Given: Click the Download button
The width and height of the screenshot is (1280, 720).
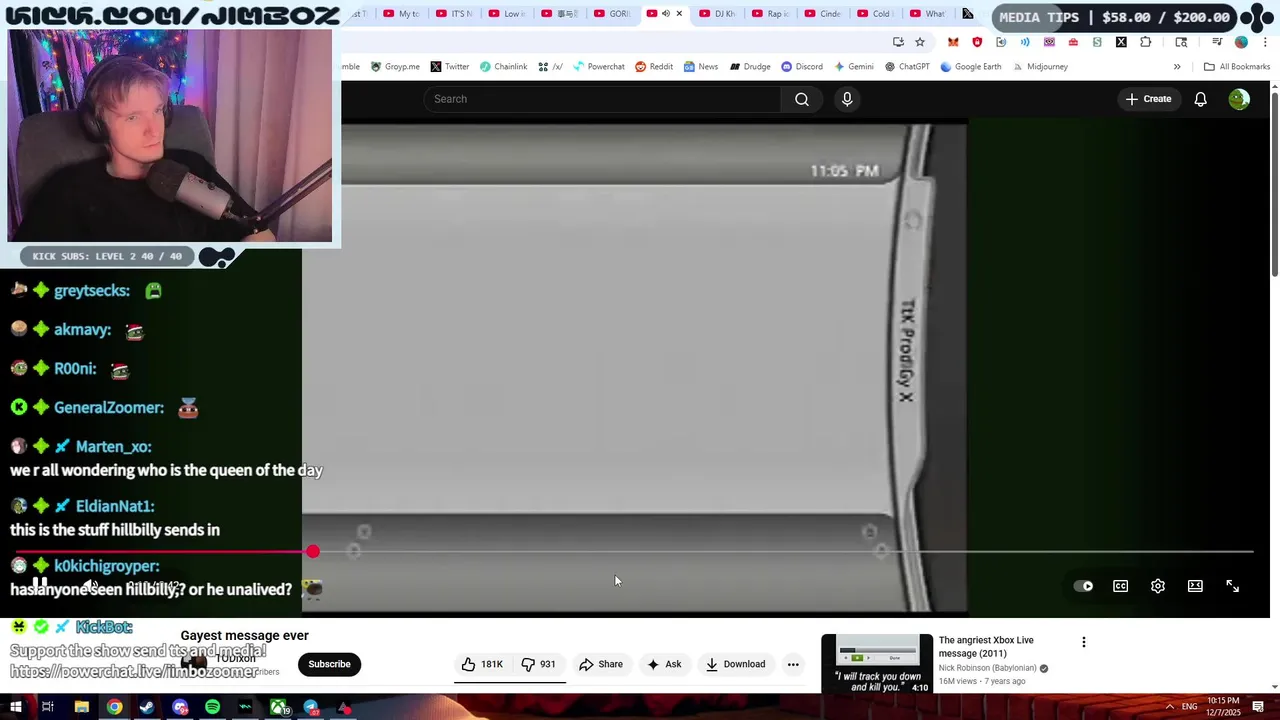Looking at the screenshot, I should (735, 664).
